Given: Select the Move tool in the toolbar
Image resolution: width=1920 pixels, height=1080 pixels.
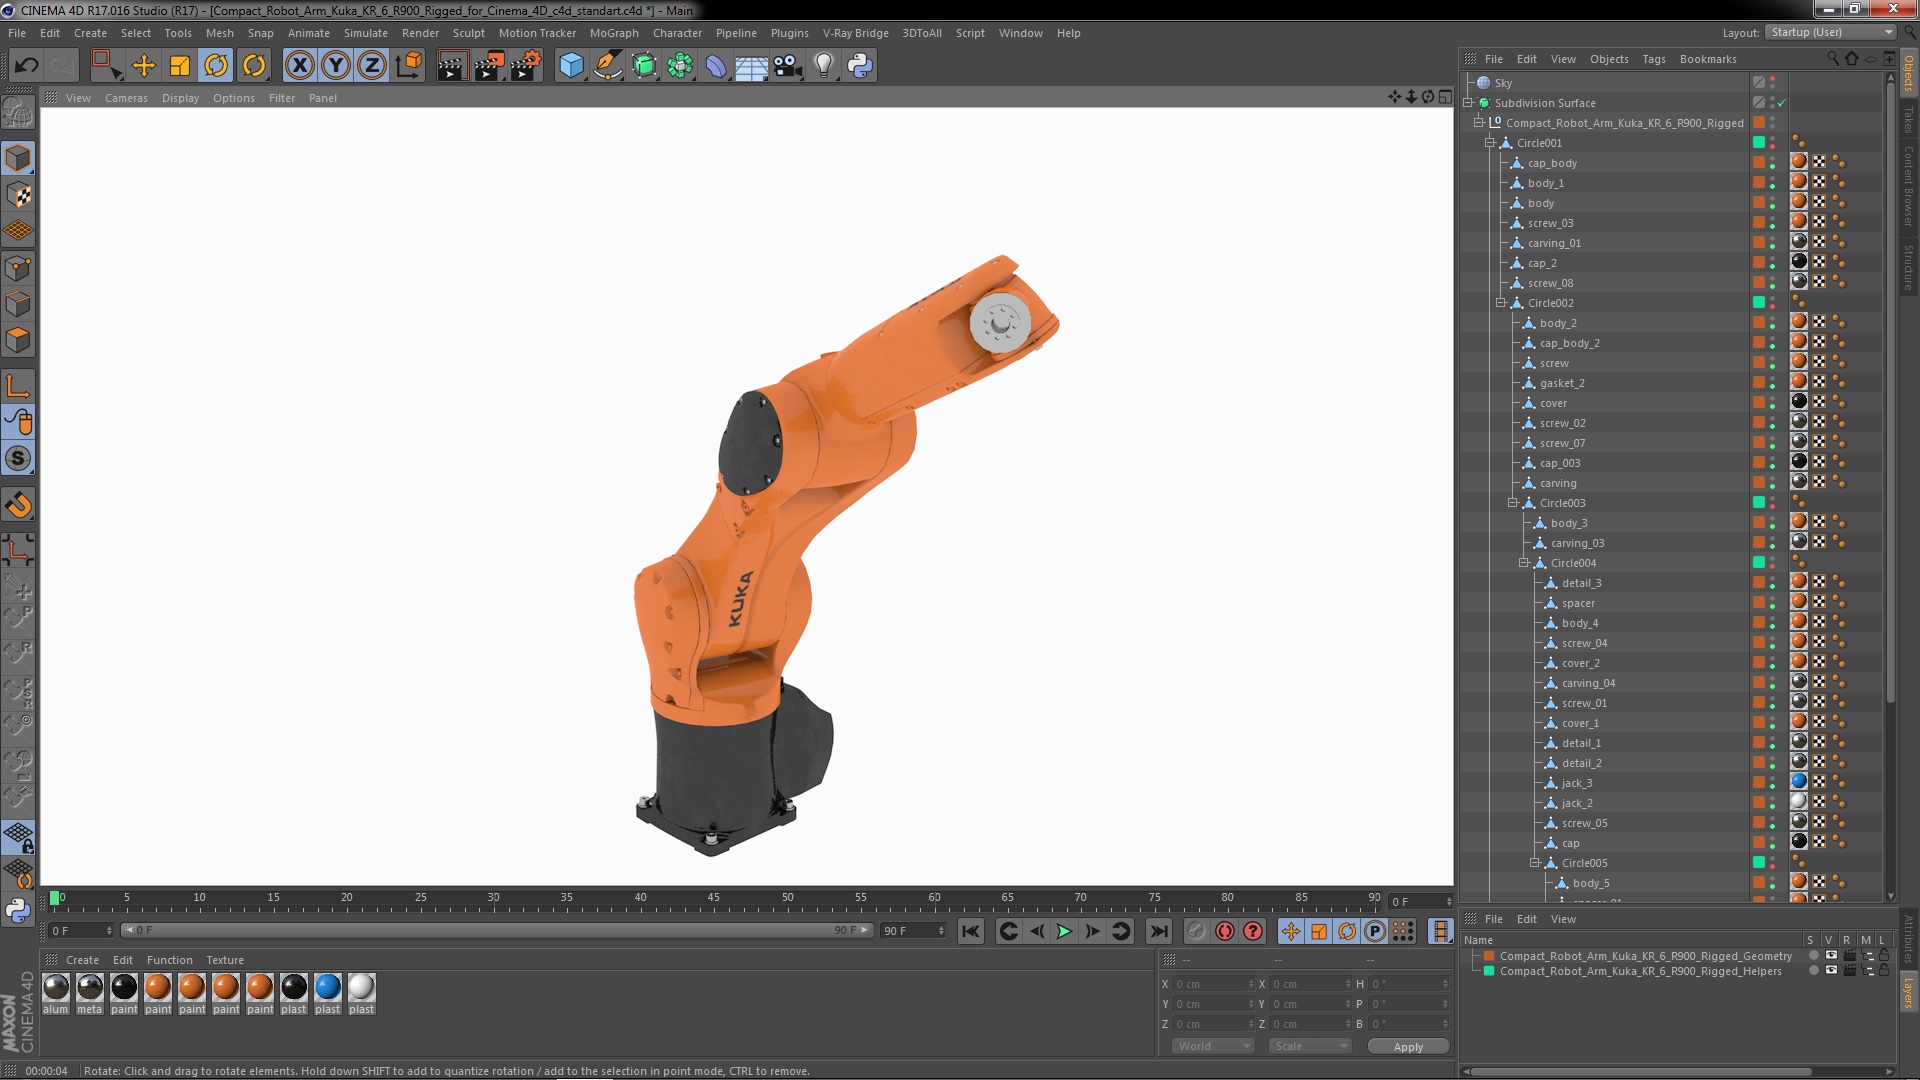Looking at the screenshot, I should tap(144, 66).
